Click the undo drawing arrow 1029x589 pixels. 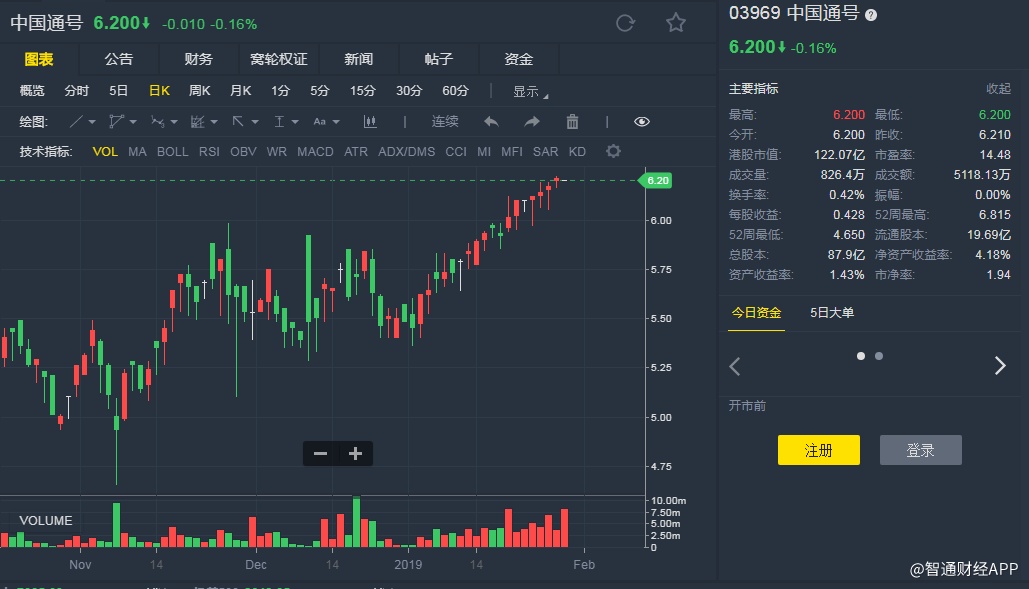491,122
